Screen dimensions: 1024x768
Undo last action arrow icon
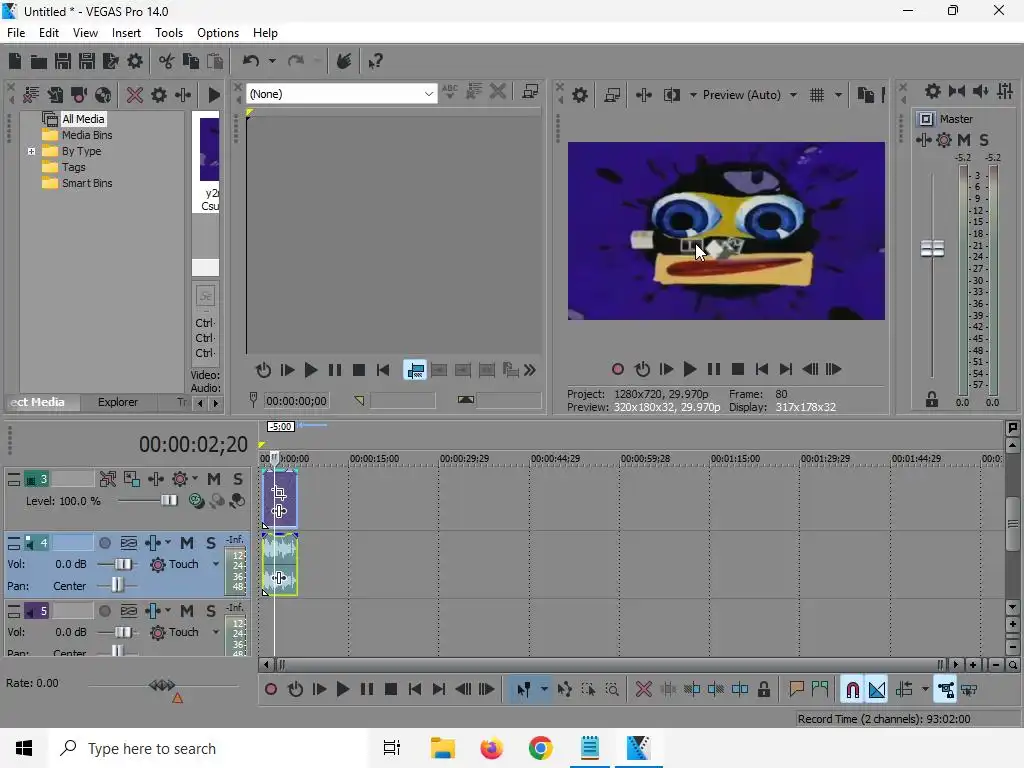[x=251, y=61]
